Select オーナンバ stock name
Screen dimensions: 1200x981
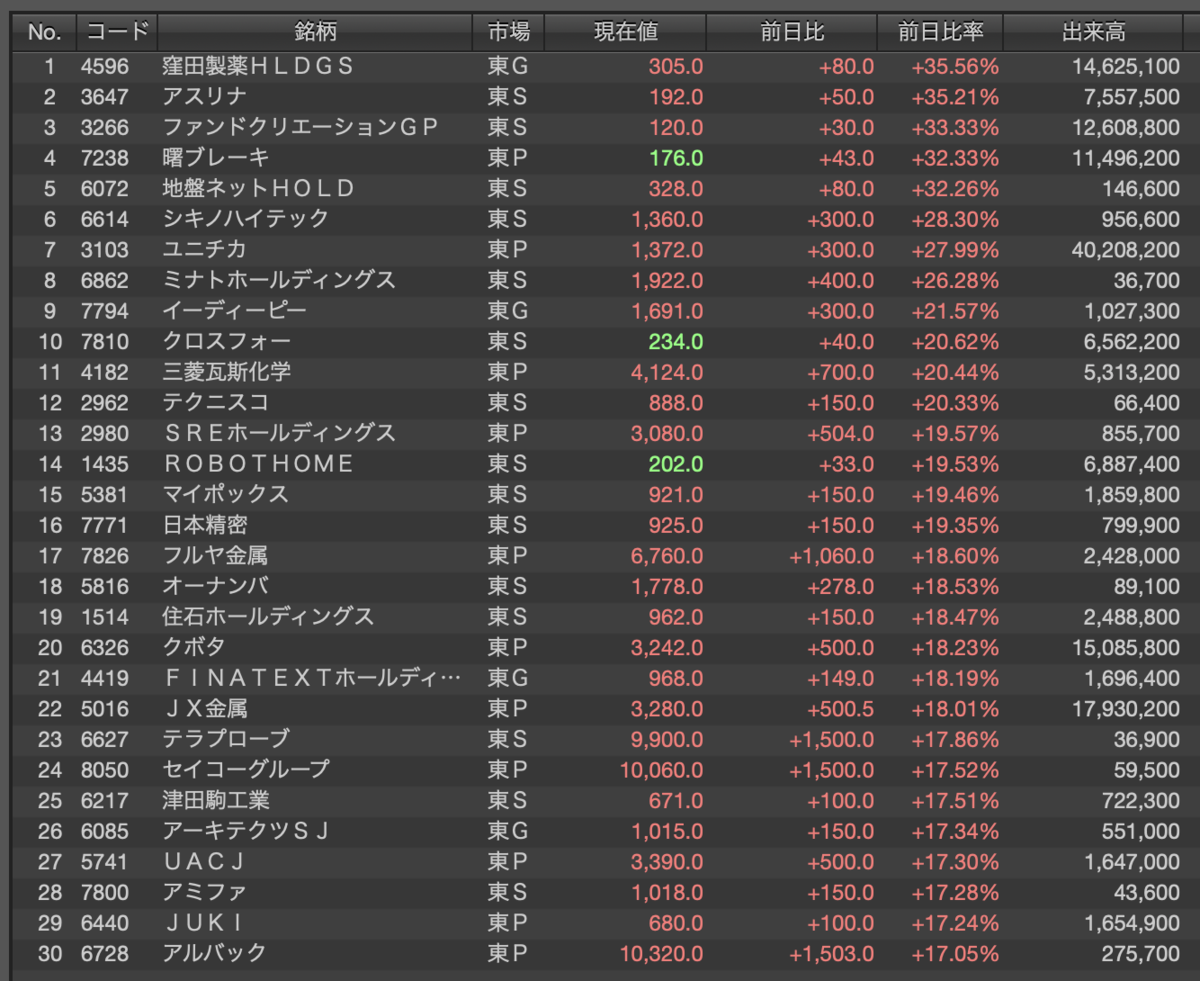(x=216, y=586)
